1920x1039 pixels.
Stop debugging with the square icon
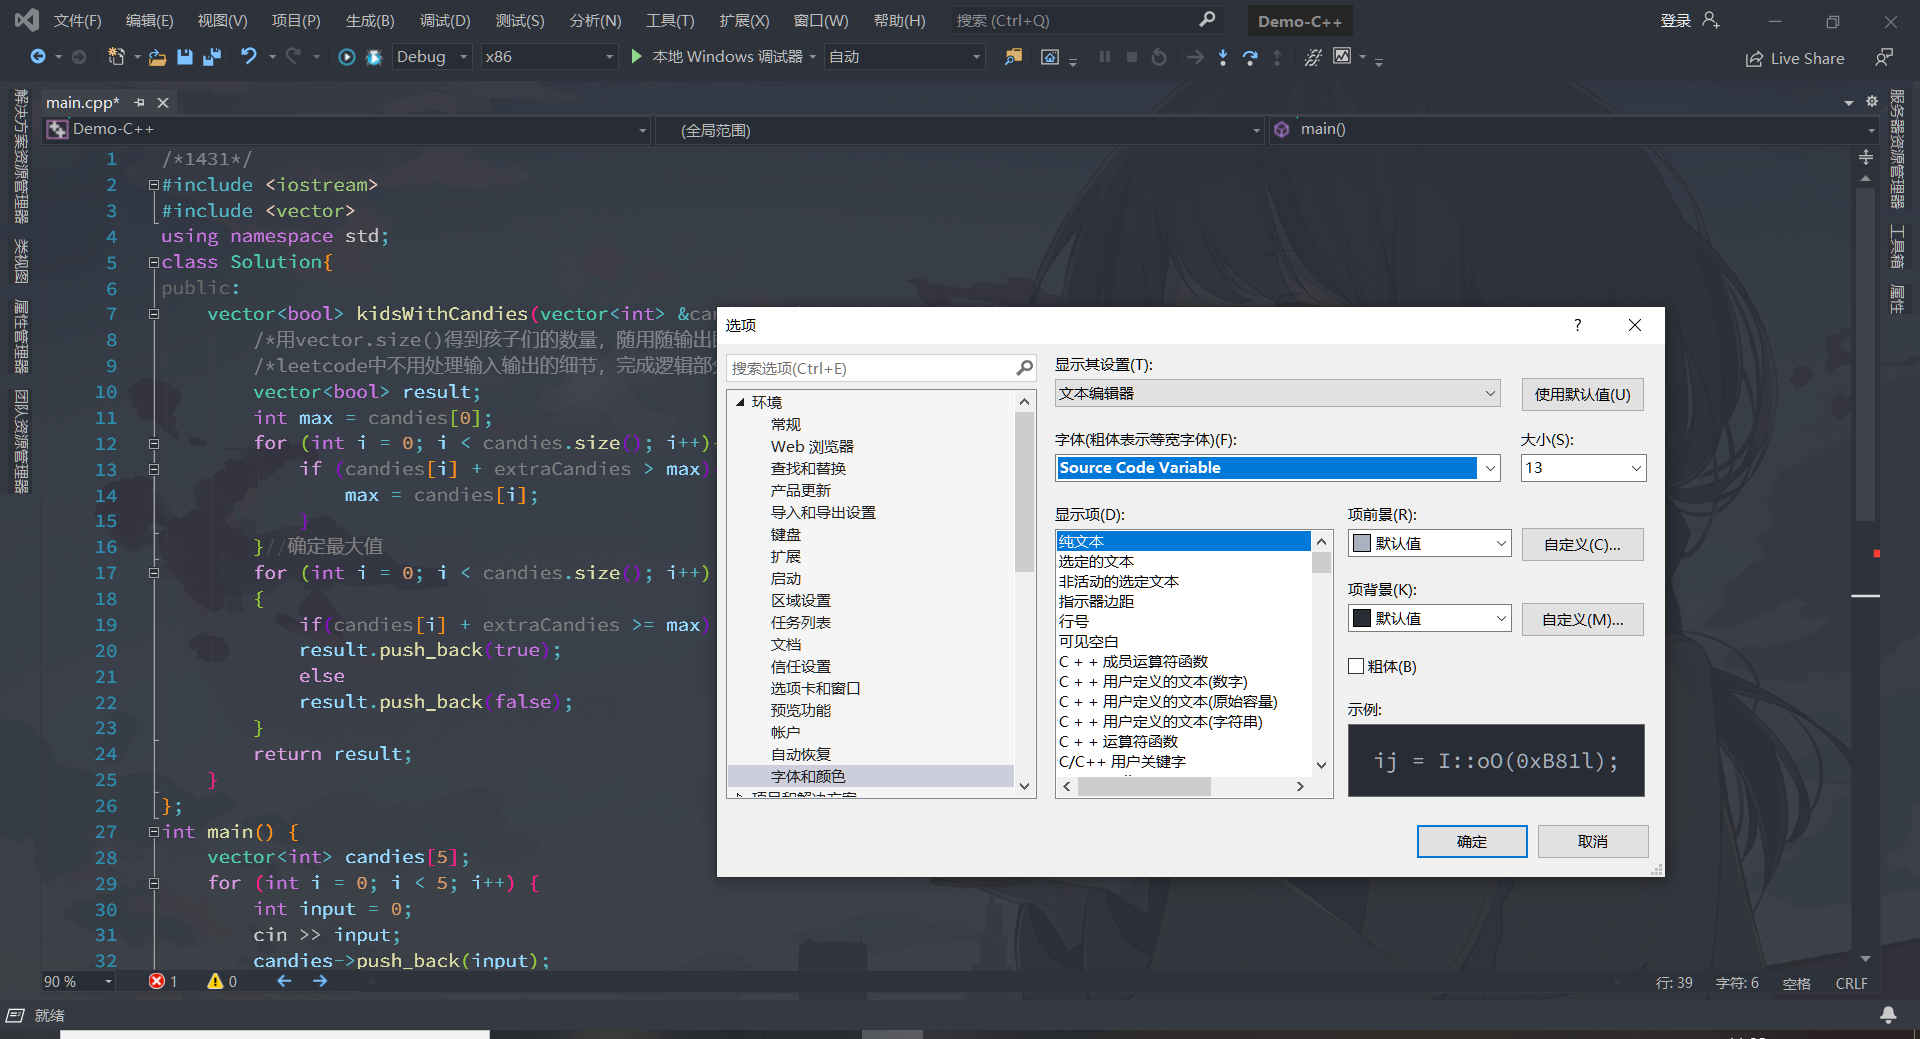pos(1131,57)
